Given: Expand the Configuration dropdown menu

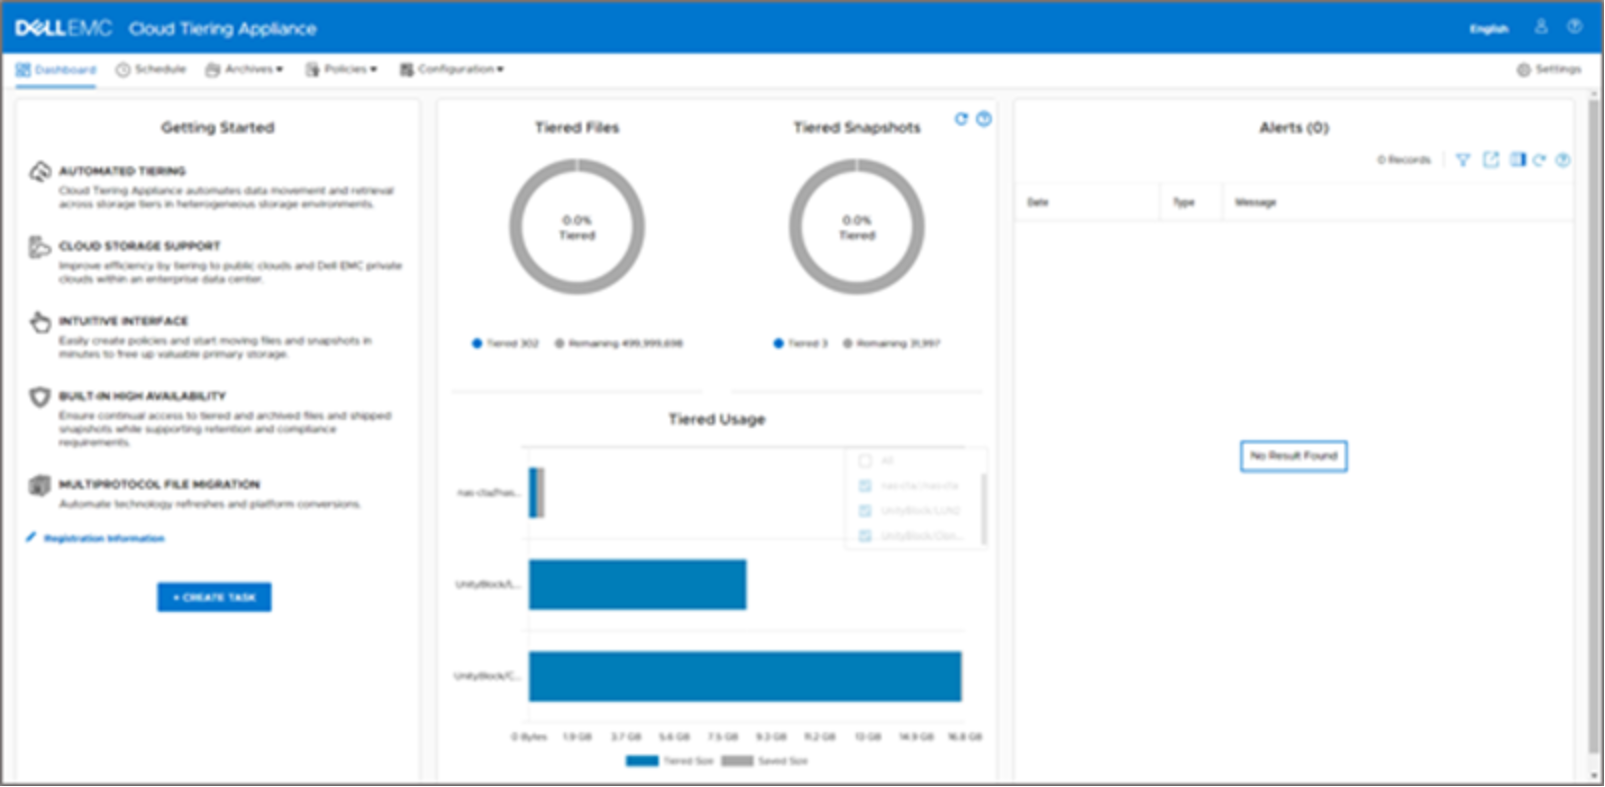Looking at the screenshot, I should [451, 70].
